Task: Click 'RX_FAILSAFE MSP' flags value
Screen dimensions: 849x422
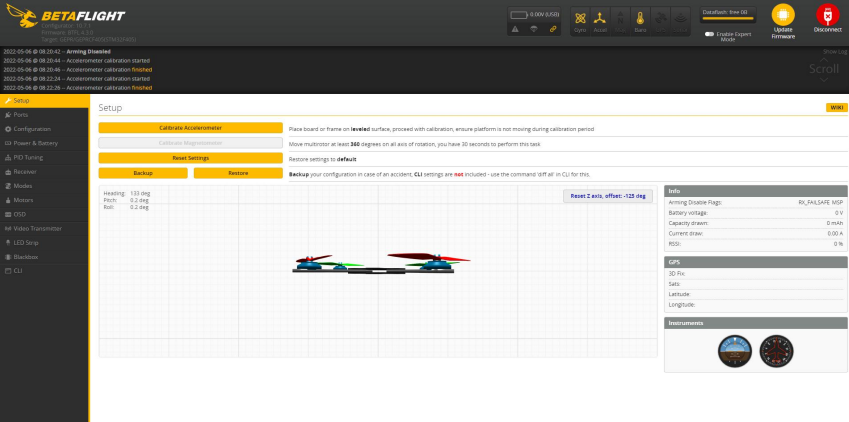Action: click(820, 202)
